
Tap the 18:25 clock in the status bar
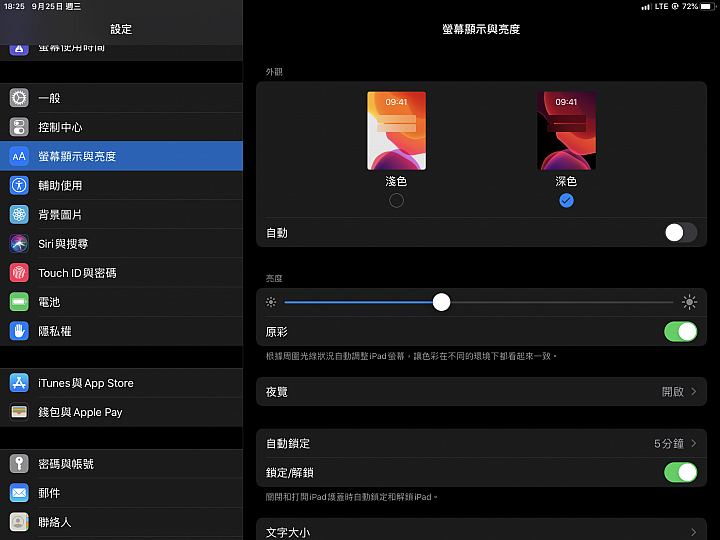[x=14, y=6]
